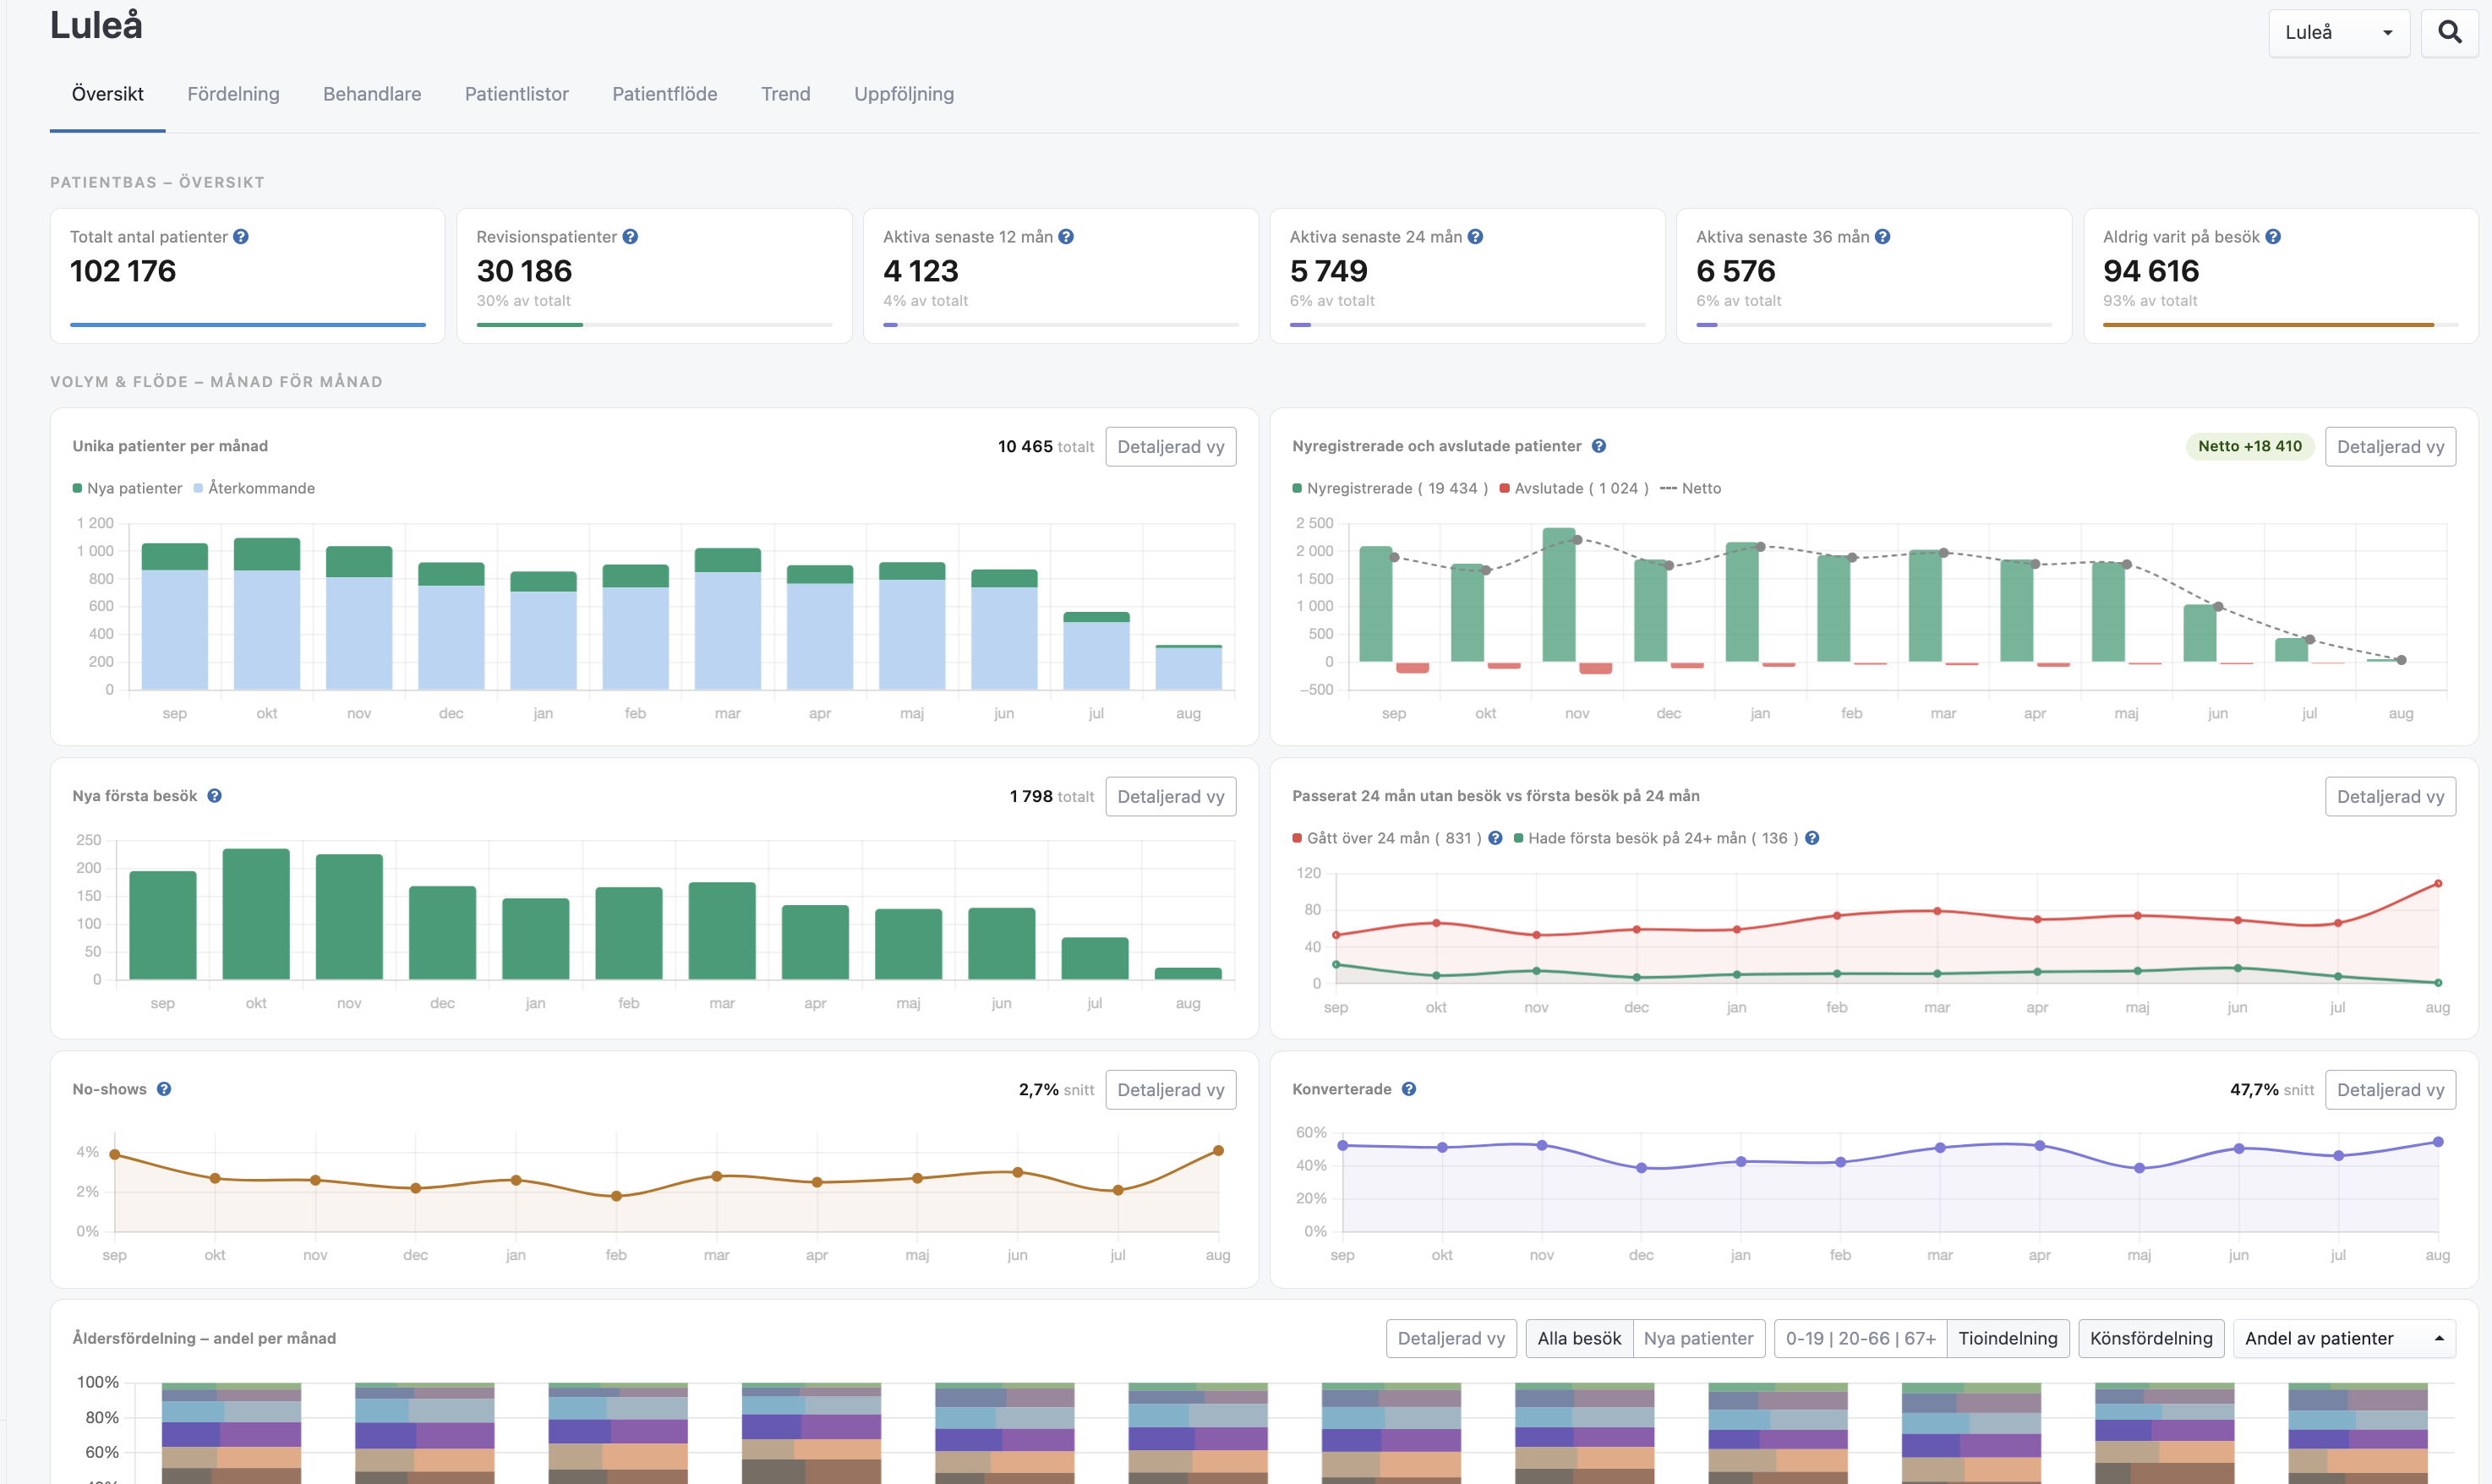
Task: Open Detaljerad vy for Unika patienter per månad
Action: click(1171, 447)
